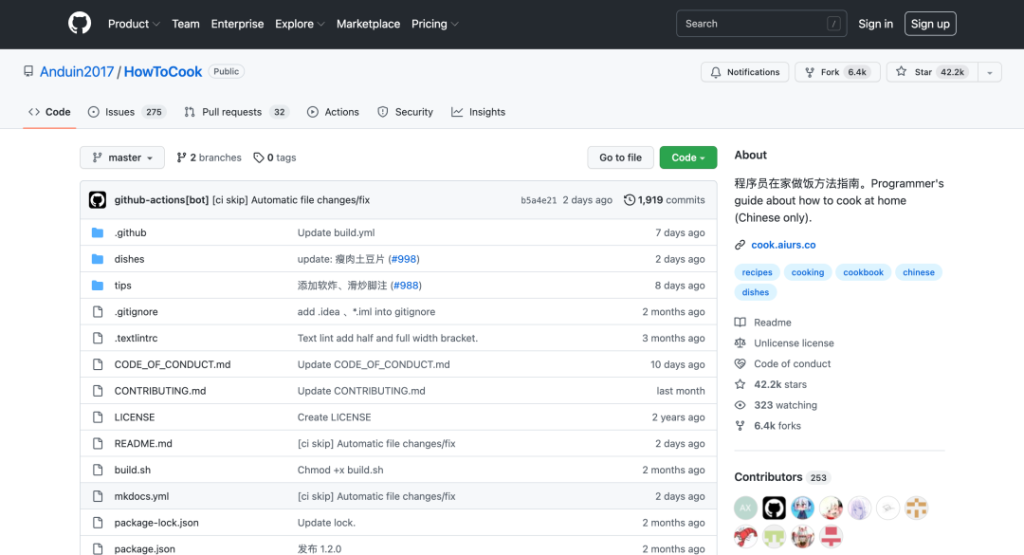1024x555 pixels.
Task: Expand the green Code dropdown button
Action: pyautogui.click(x=688, y=158)
